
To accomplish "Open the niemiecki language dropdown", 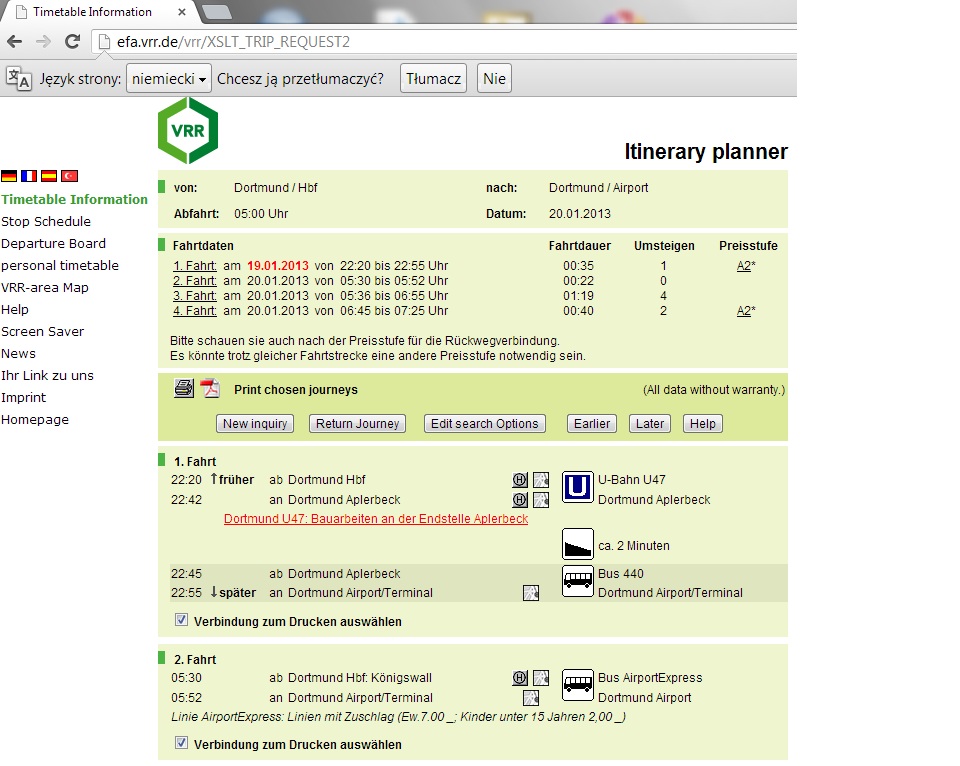I will point(169,78).
